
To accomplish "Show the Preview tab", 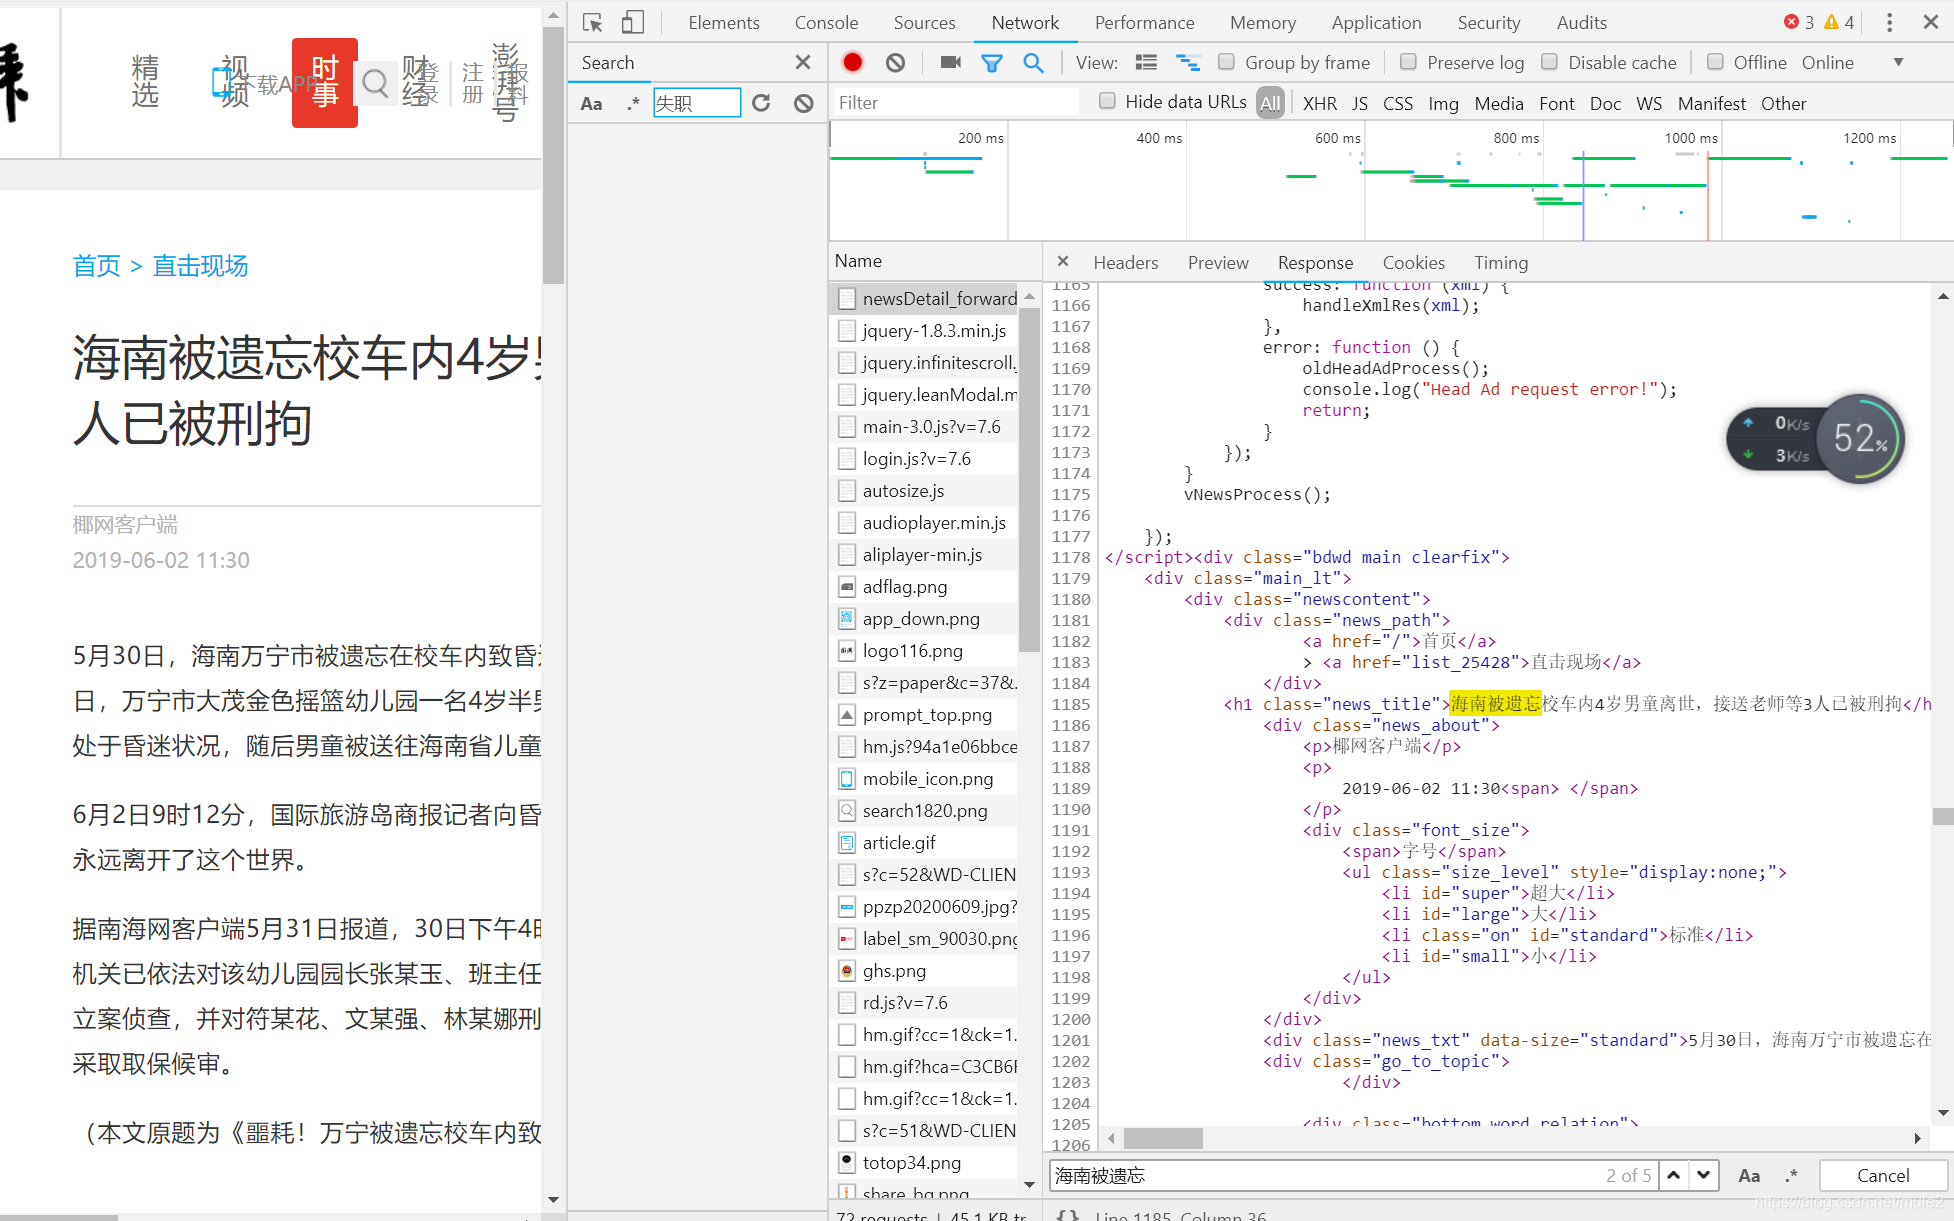I will click(1217, 262).
